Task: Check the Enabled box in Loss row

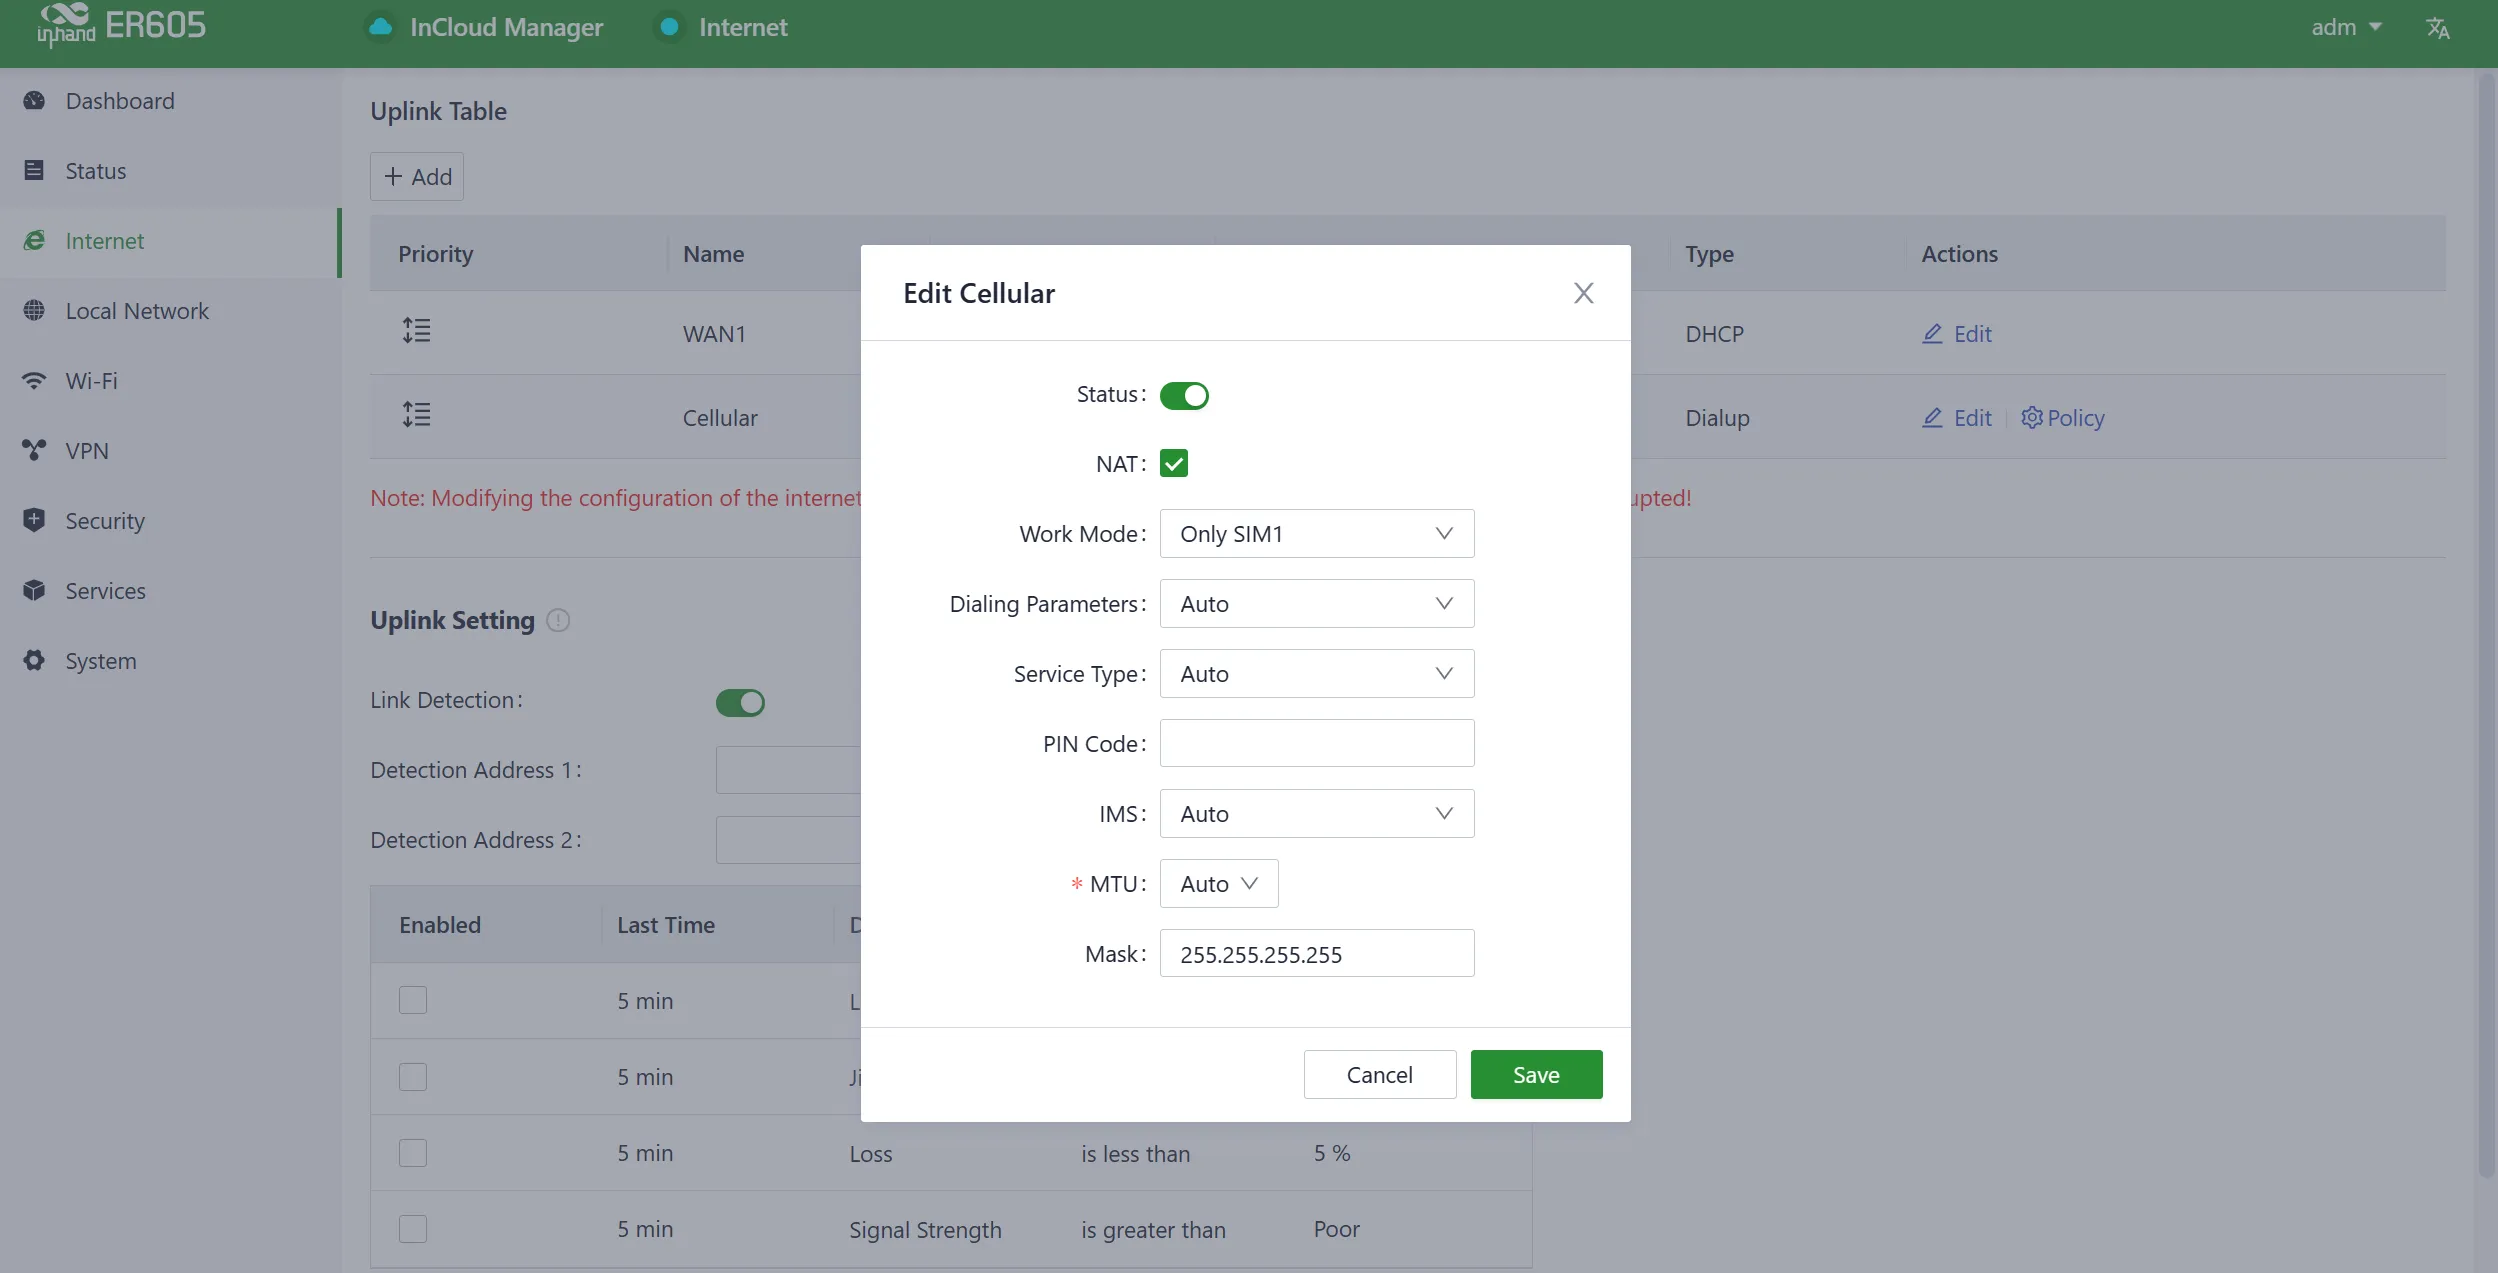Action: coord(413,1153)
